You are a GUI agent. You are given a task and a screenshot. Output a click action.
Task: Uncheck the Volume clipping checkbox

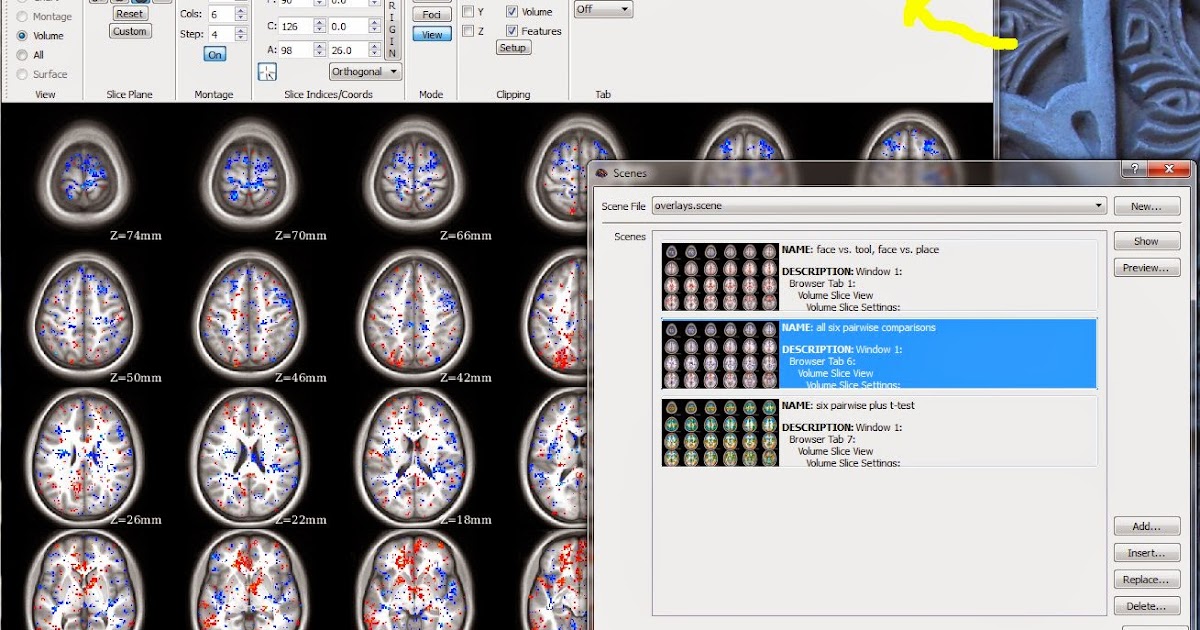[x=512, y=12]
